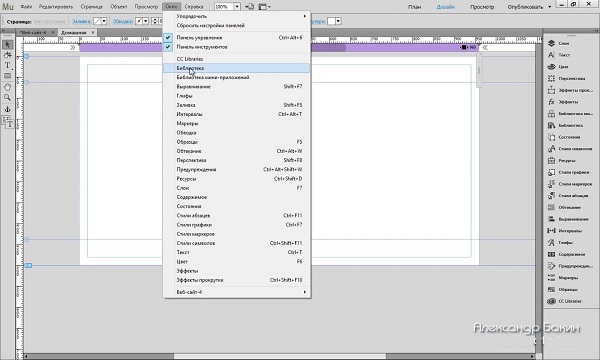Switch to Просмотр mode at top right
Image resolution: width=600 pixels, height=360 pixels.
tap(482, 7)
